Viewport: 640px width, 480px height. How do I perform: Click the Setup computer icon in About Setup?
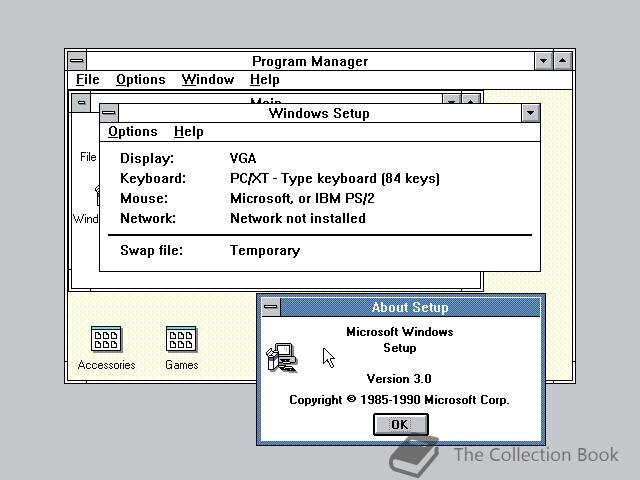coord(282,357)
